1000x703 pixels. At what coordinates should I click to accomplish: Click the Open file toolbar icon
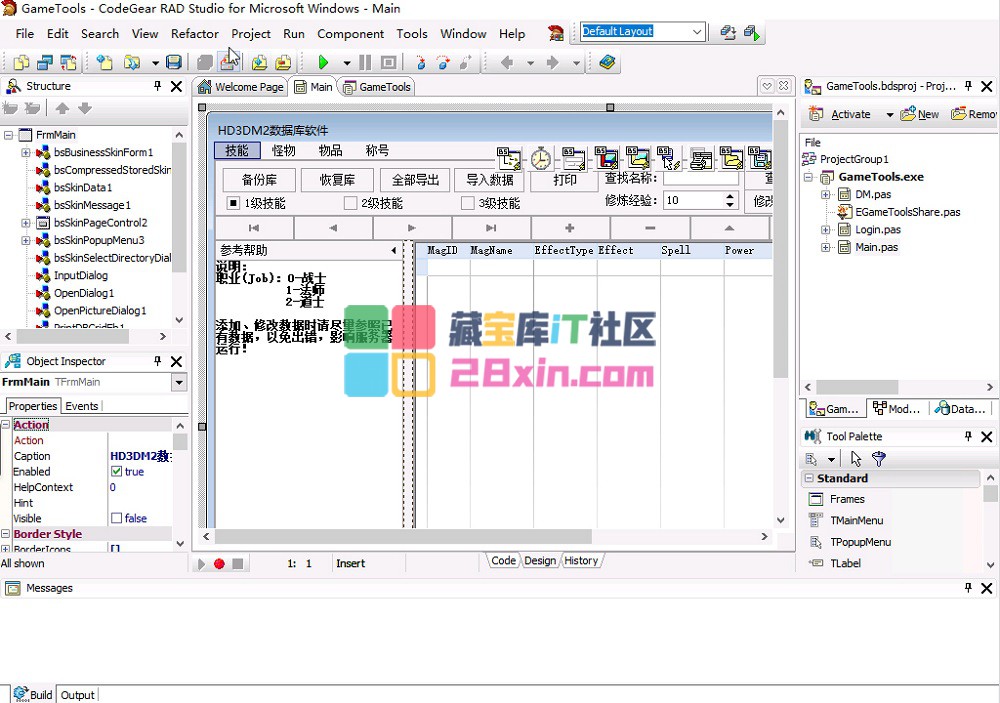[132, 63]
